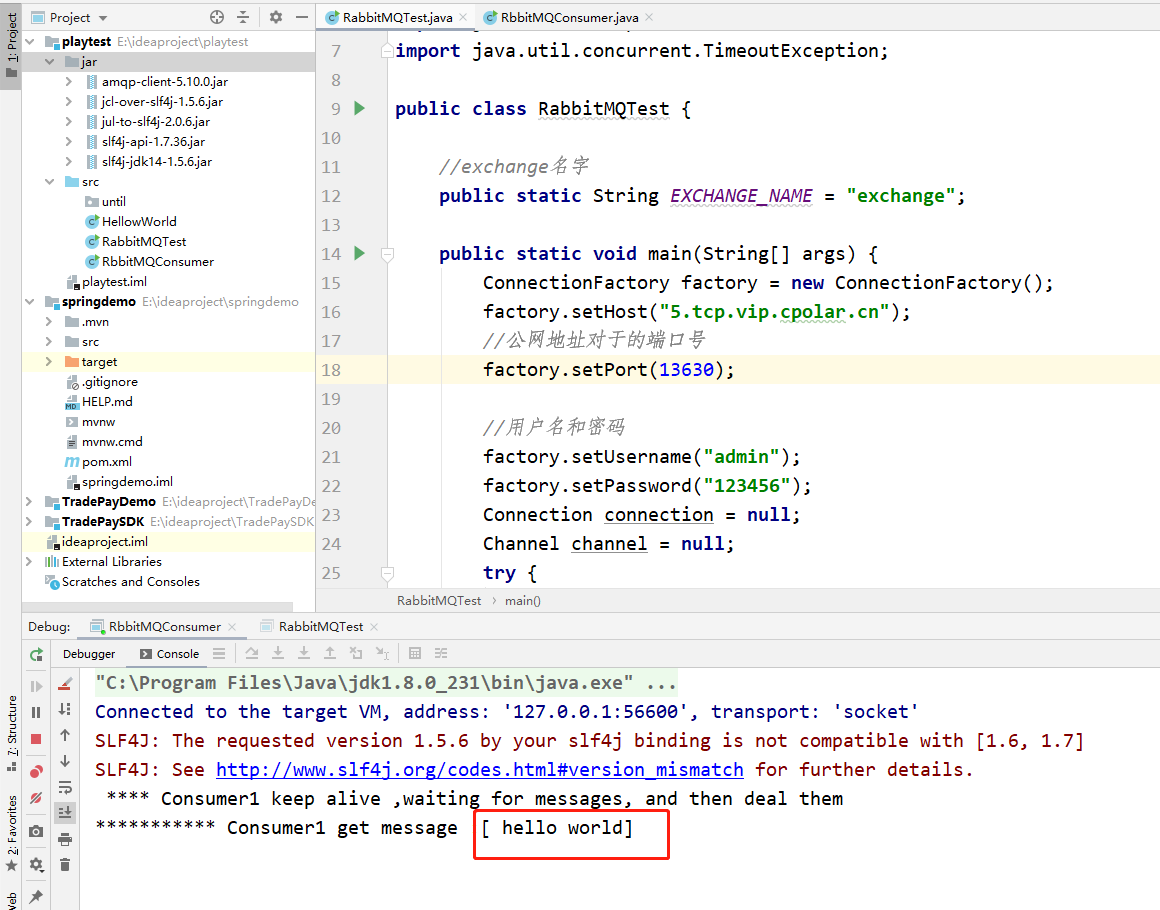Click Force Step Into in debugger toolbar
The image size is (1160, 910).
(x=304, y=653)
